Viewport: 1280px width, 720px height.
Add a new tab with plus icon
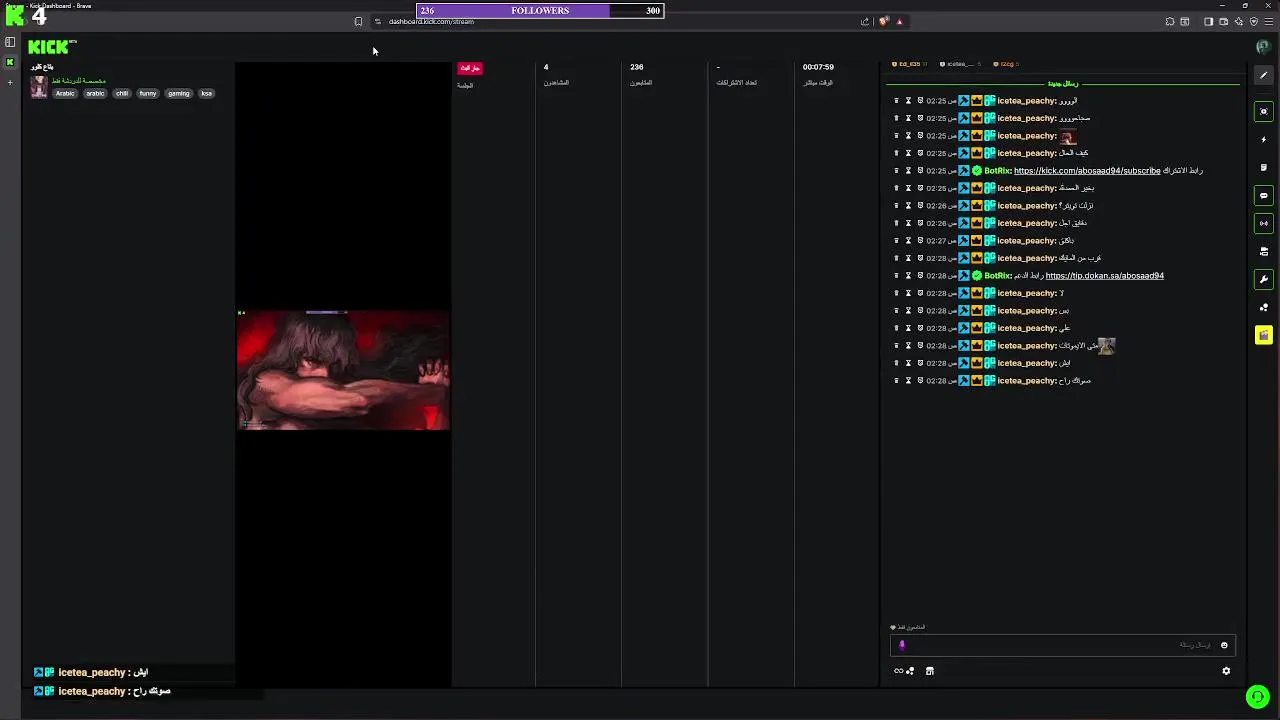[10, 82]
